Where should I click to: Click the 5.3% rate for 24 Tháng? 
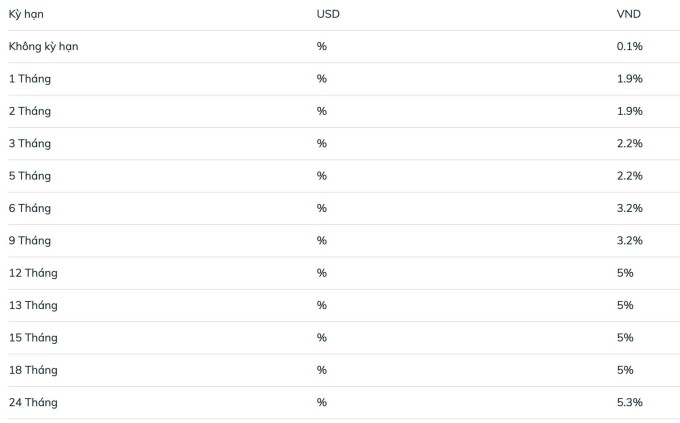pyautogui.click(x=629, y=402)
